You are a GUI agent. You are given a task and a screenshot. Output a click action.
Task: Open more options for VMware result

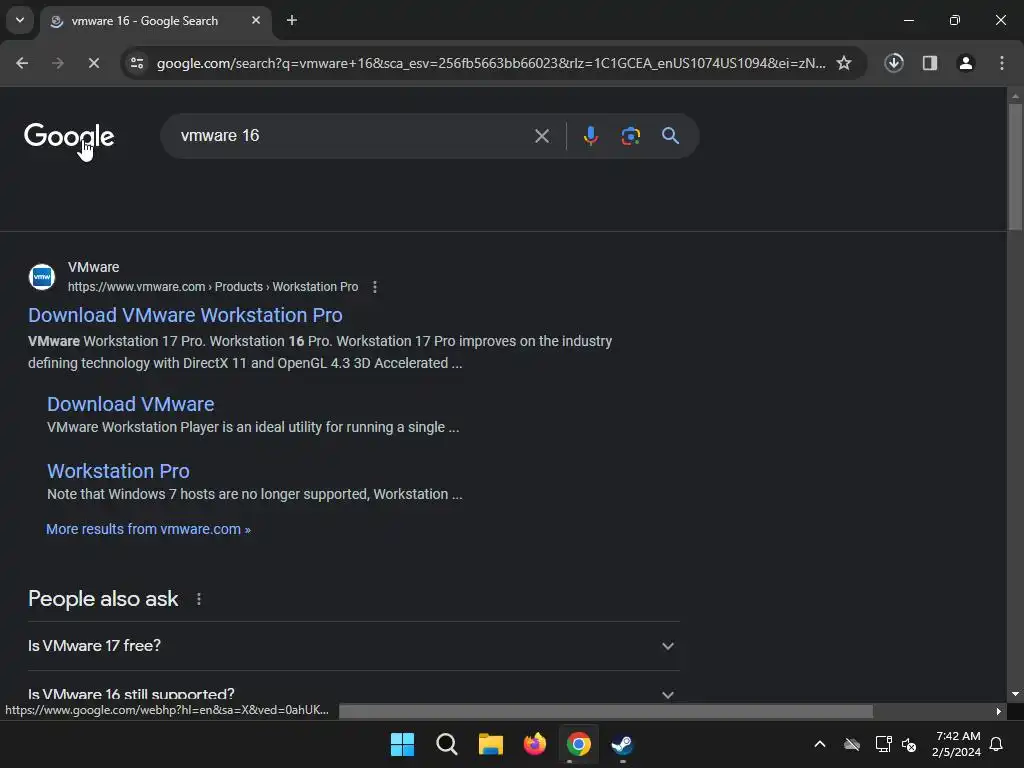[375, 287]
